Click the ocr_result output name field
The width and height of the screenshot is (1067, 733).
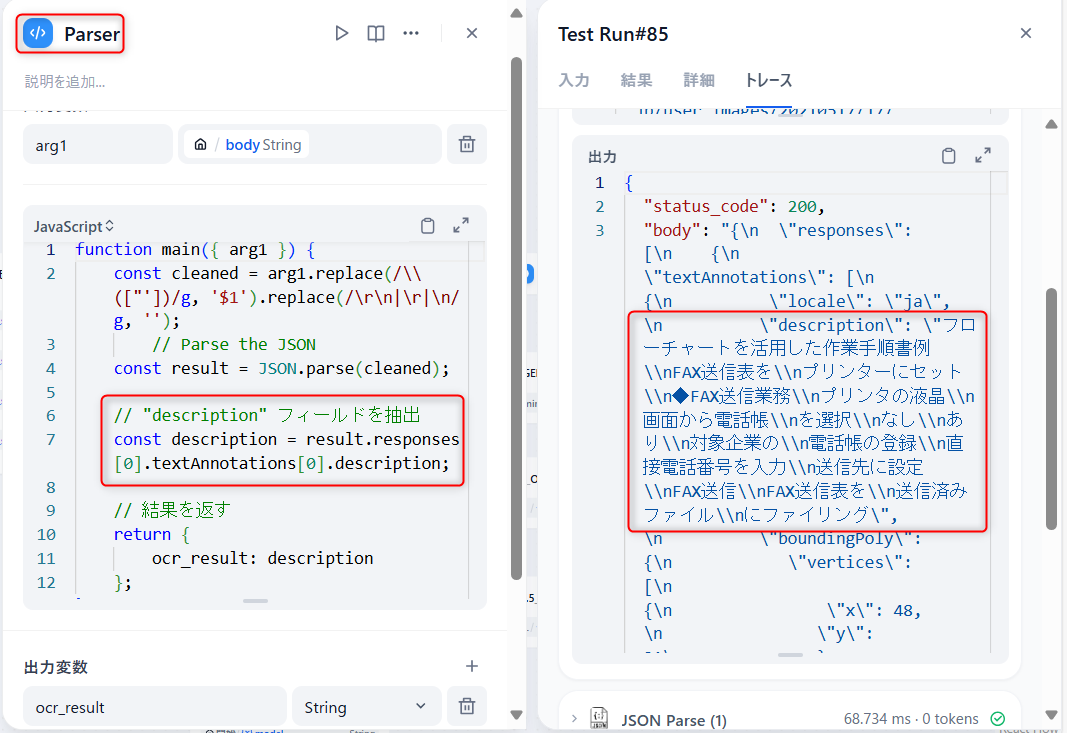(154, 706)
